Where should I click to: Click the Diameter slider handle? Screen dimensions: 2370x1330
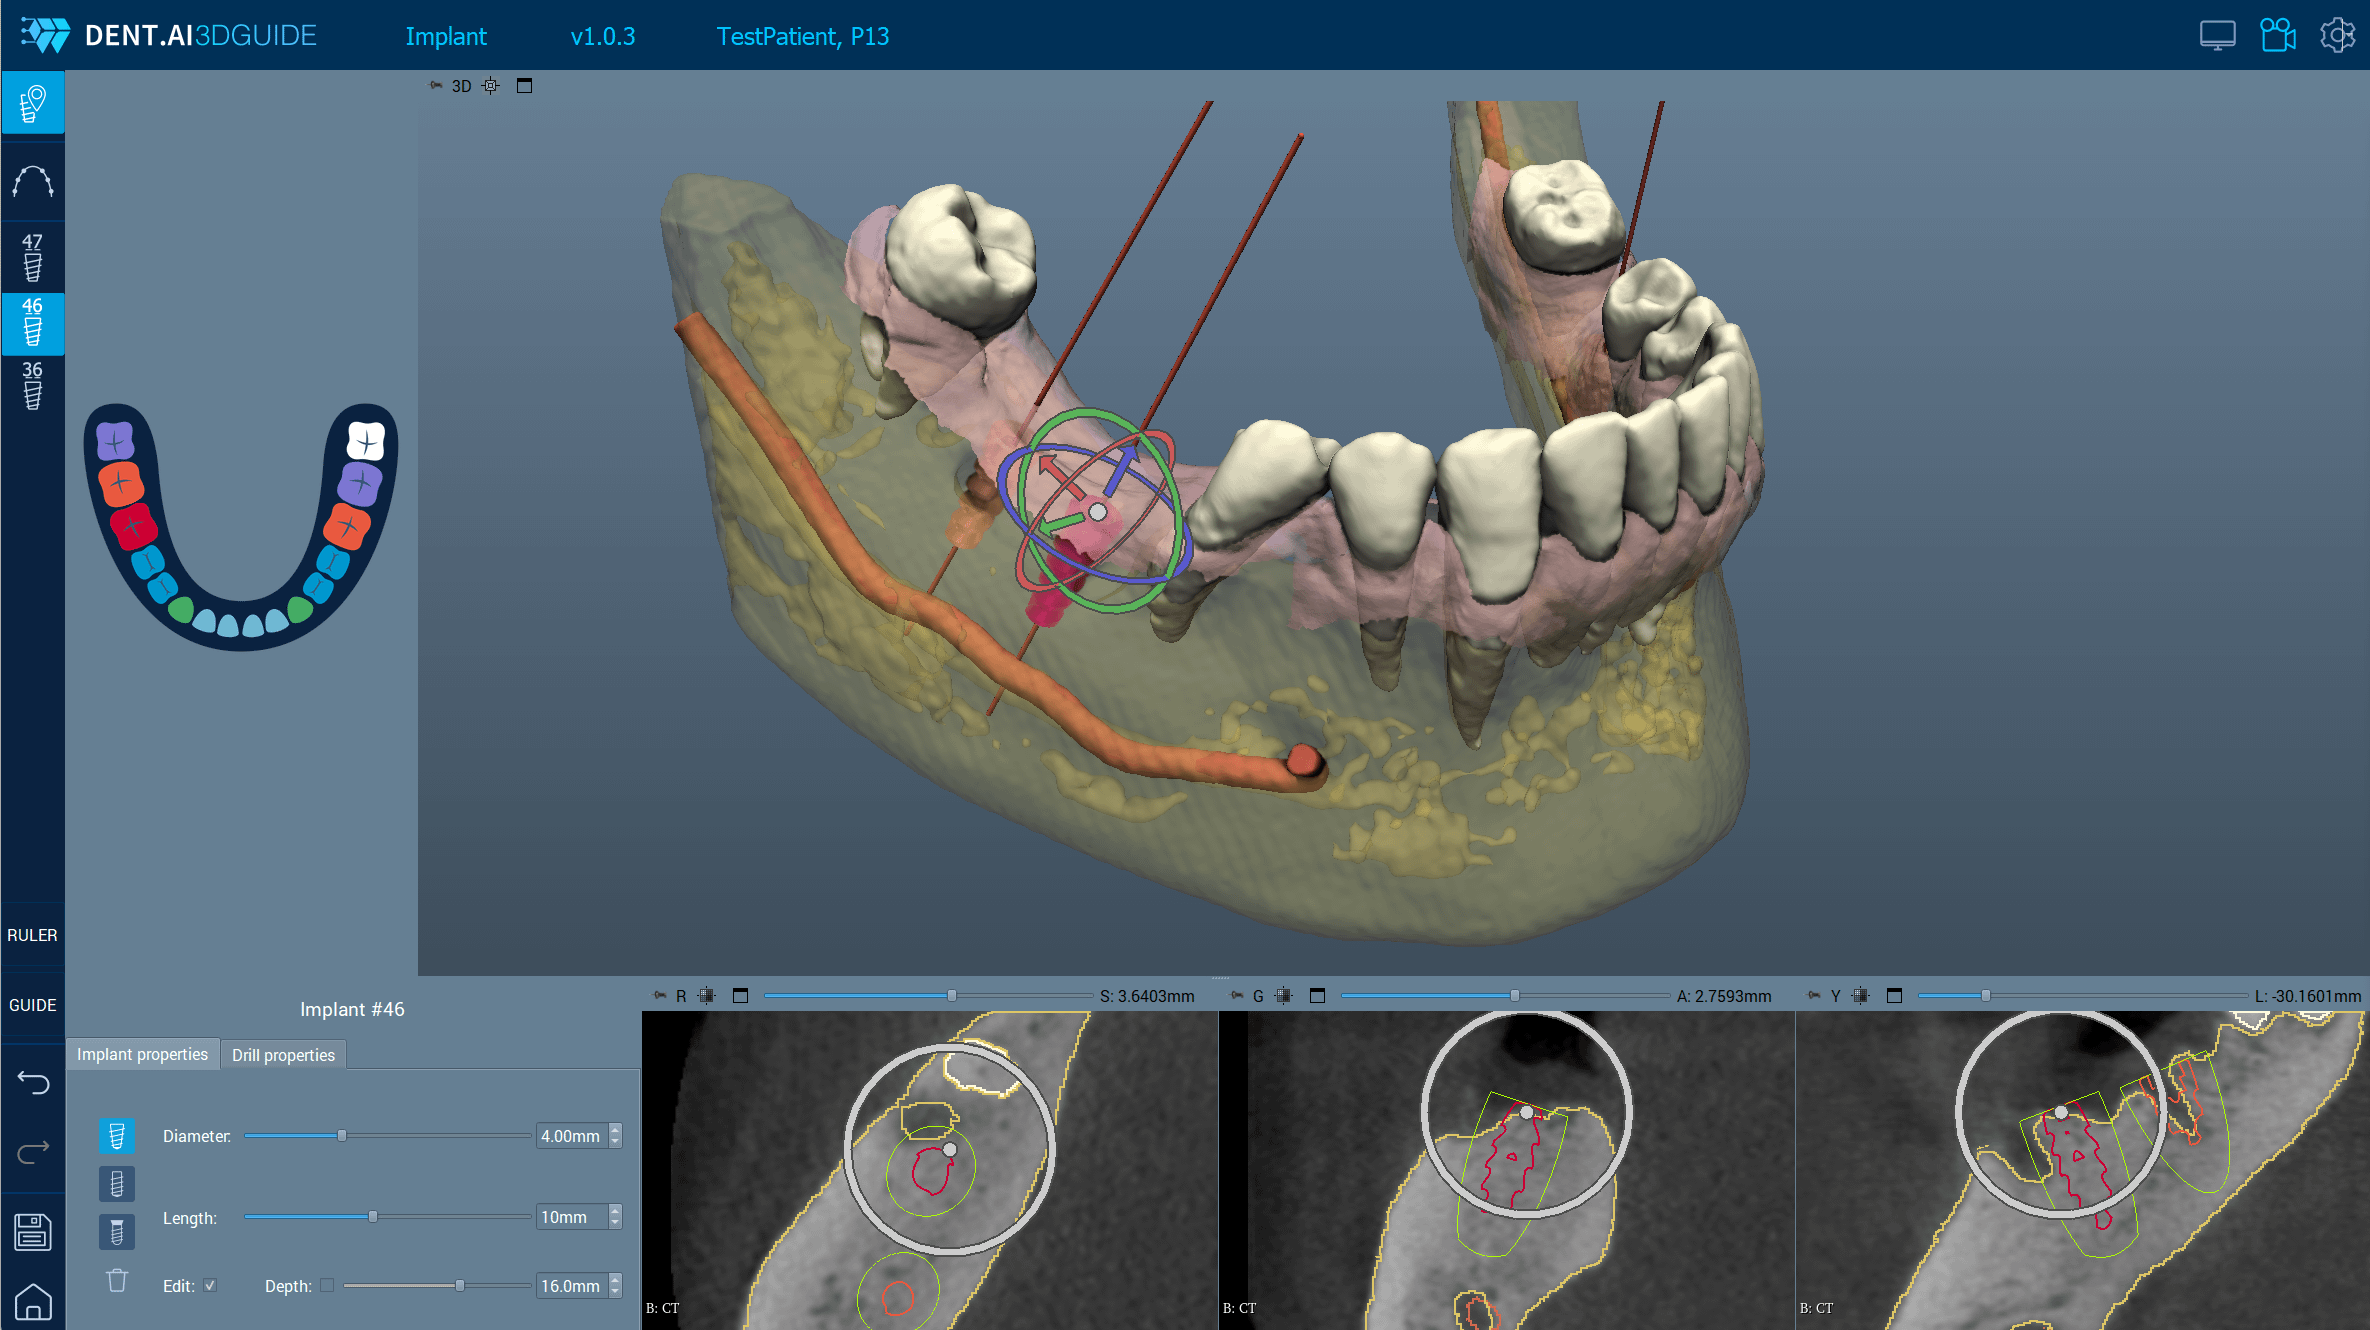pos(342,1136)
